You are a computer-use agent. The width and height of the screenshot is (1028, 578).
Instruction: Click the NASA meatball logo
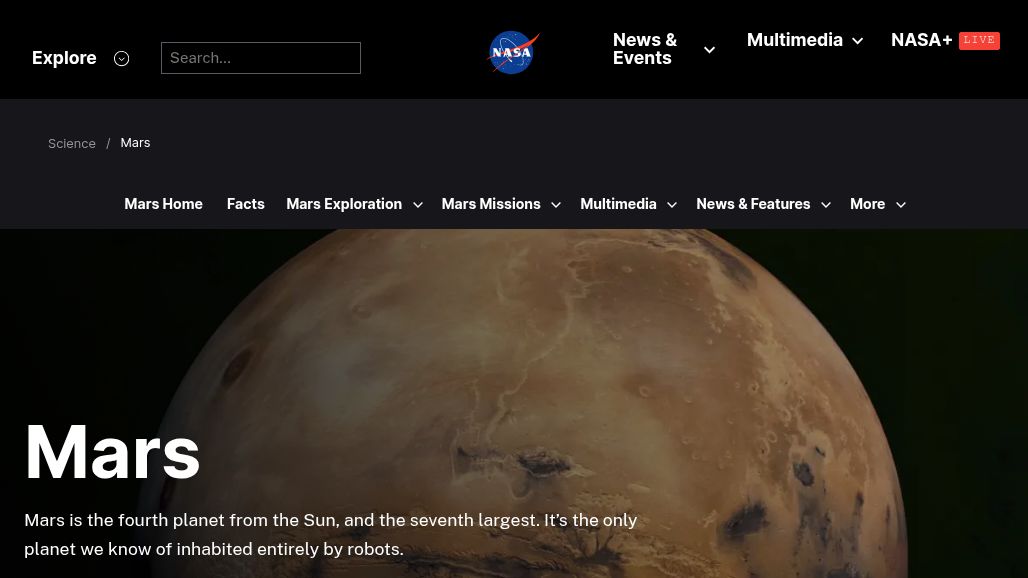click(x=513, y=52)
